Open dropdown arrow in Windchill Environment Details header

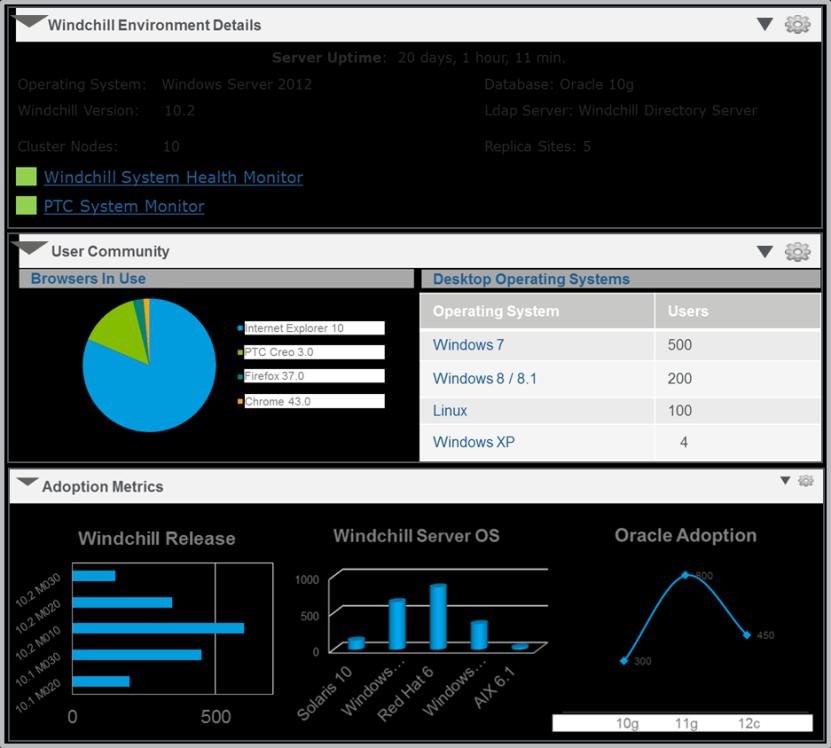[x=765, y=24]
